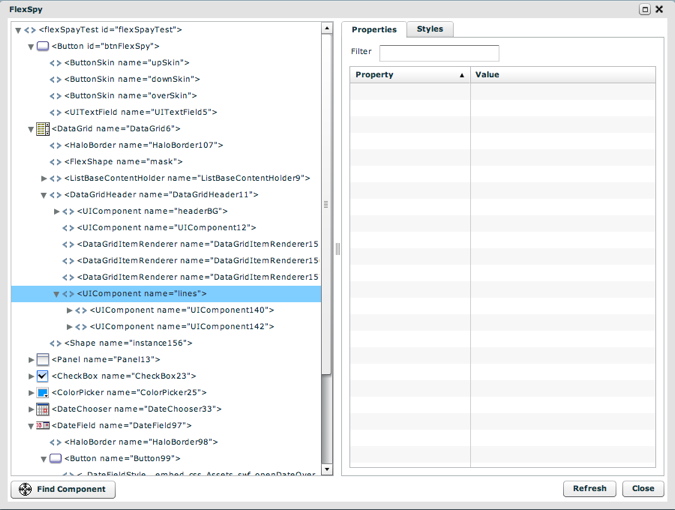The width and height of the screenshot is (675, 510).
Task: Click the Button icon beside btnFlexSpy
Action: [x=43, y=46]
